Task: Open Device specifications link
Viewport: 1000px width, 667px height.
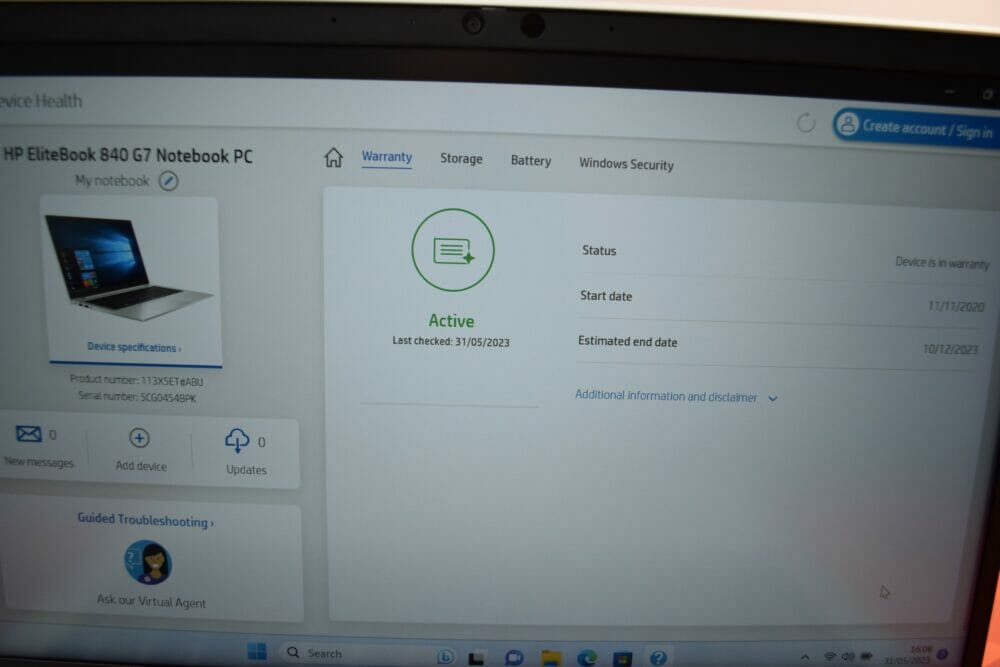Action: point(134,348)
